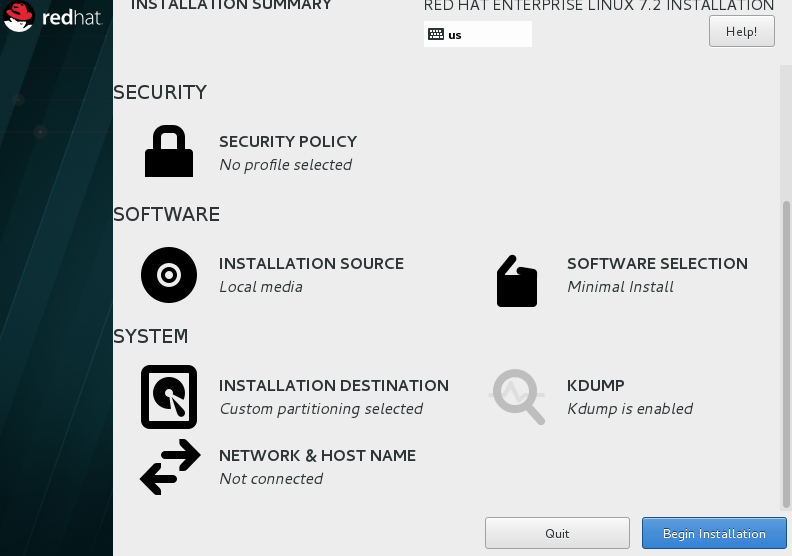Open the INSTALLATION SOURCE title

point(311,264)
